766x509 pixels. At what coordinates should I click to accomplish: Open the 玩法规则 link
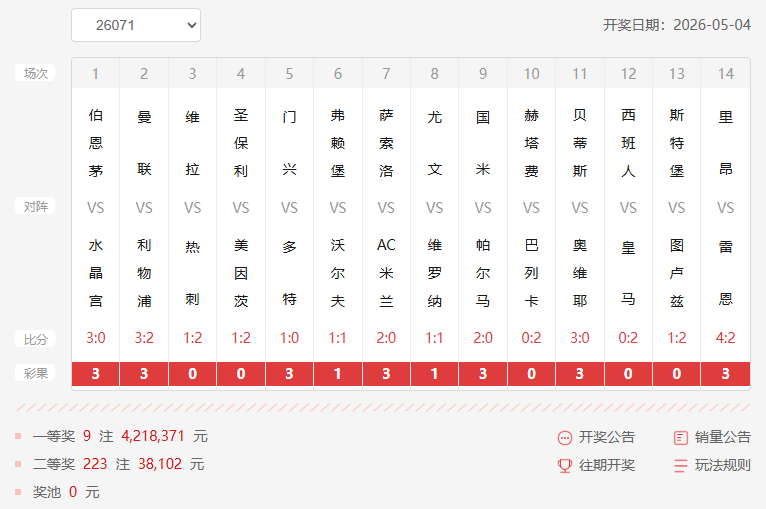tap(723, 465)
